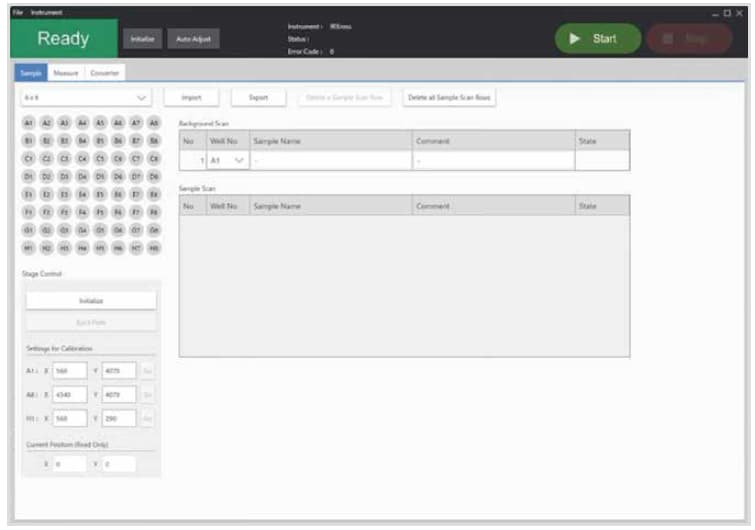Screen dimensions: 755x530
Task: Select well D4 in the plate grid
Action: coord(82,176)
